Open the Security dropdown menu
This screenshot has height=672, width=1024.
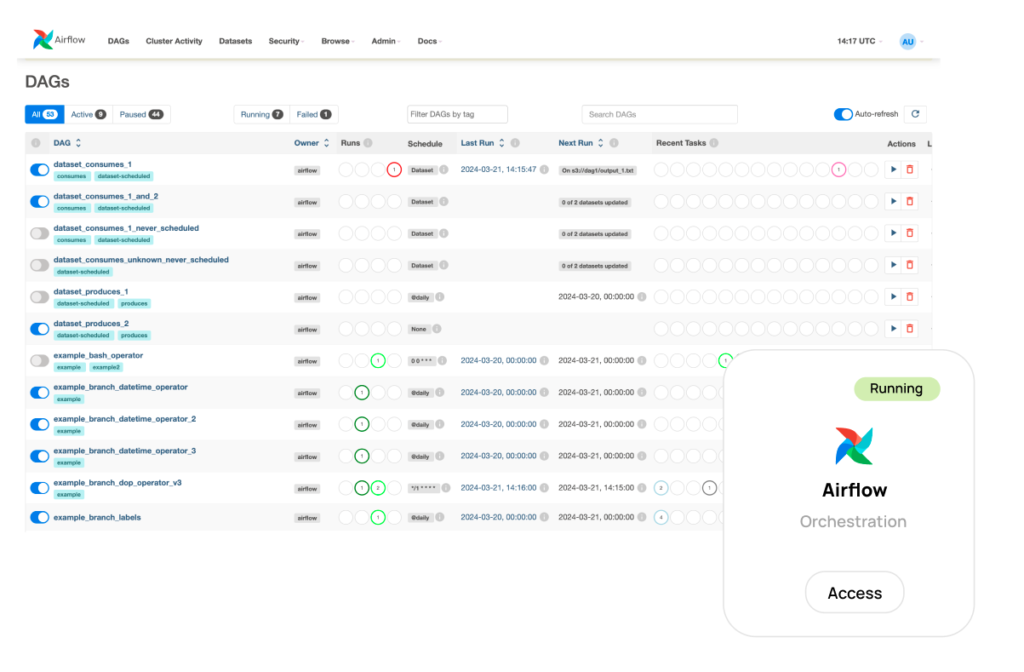286,41
